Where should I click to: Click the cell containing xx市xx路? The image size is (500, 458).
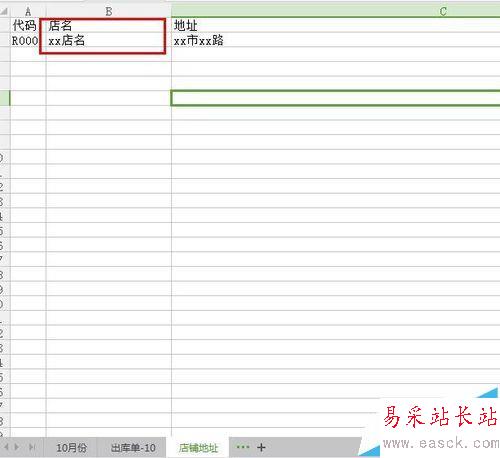pyautogui.click(x=336, y=40)
